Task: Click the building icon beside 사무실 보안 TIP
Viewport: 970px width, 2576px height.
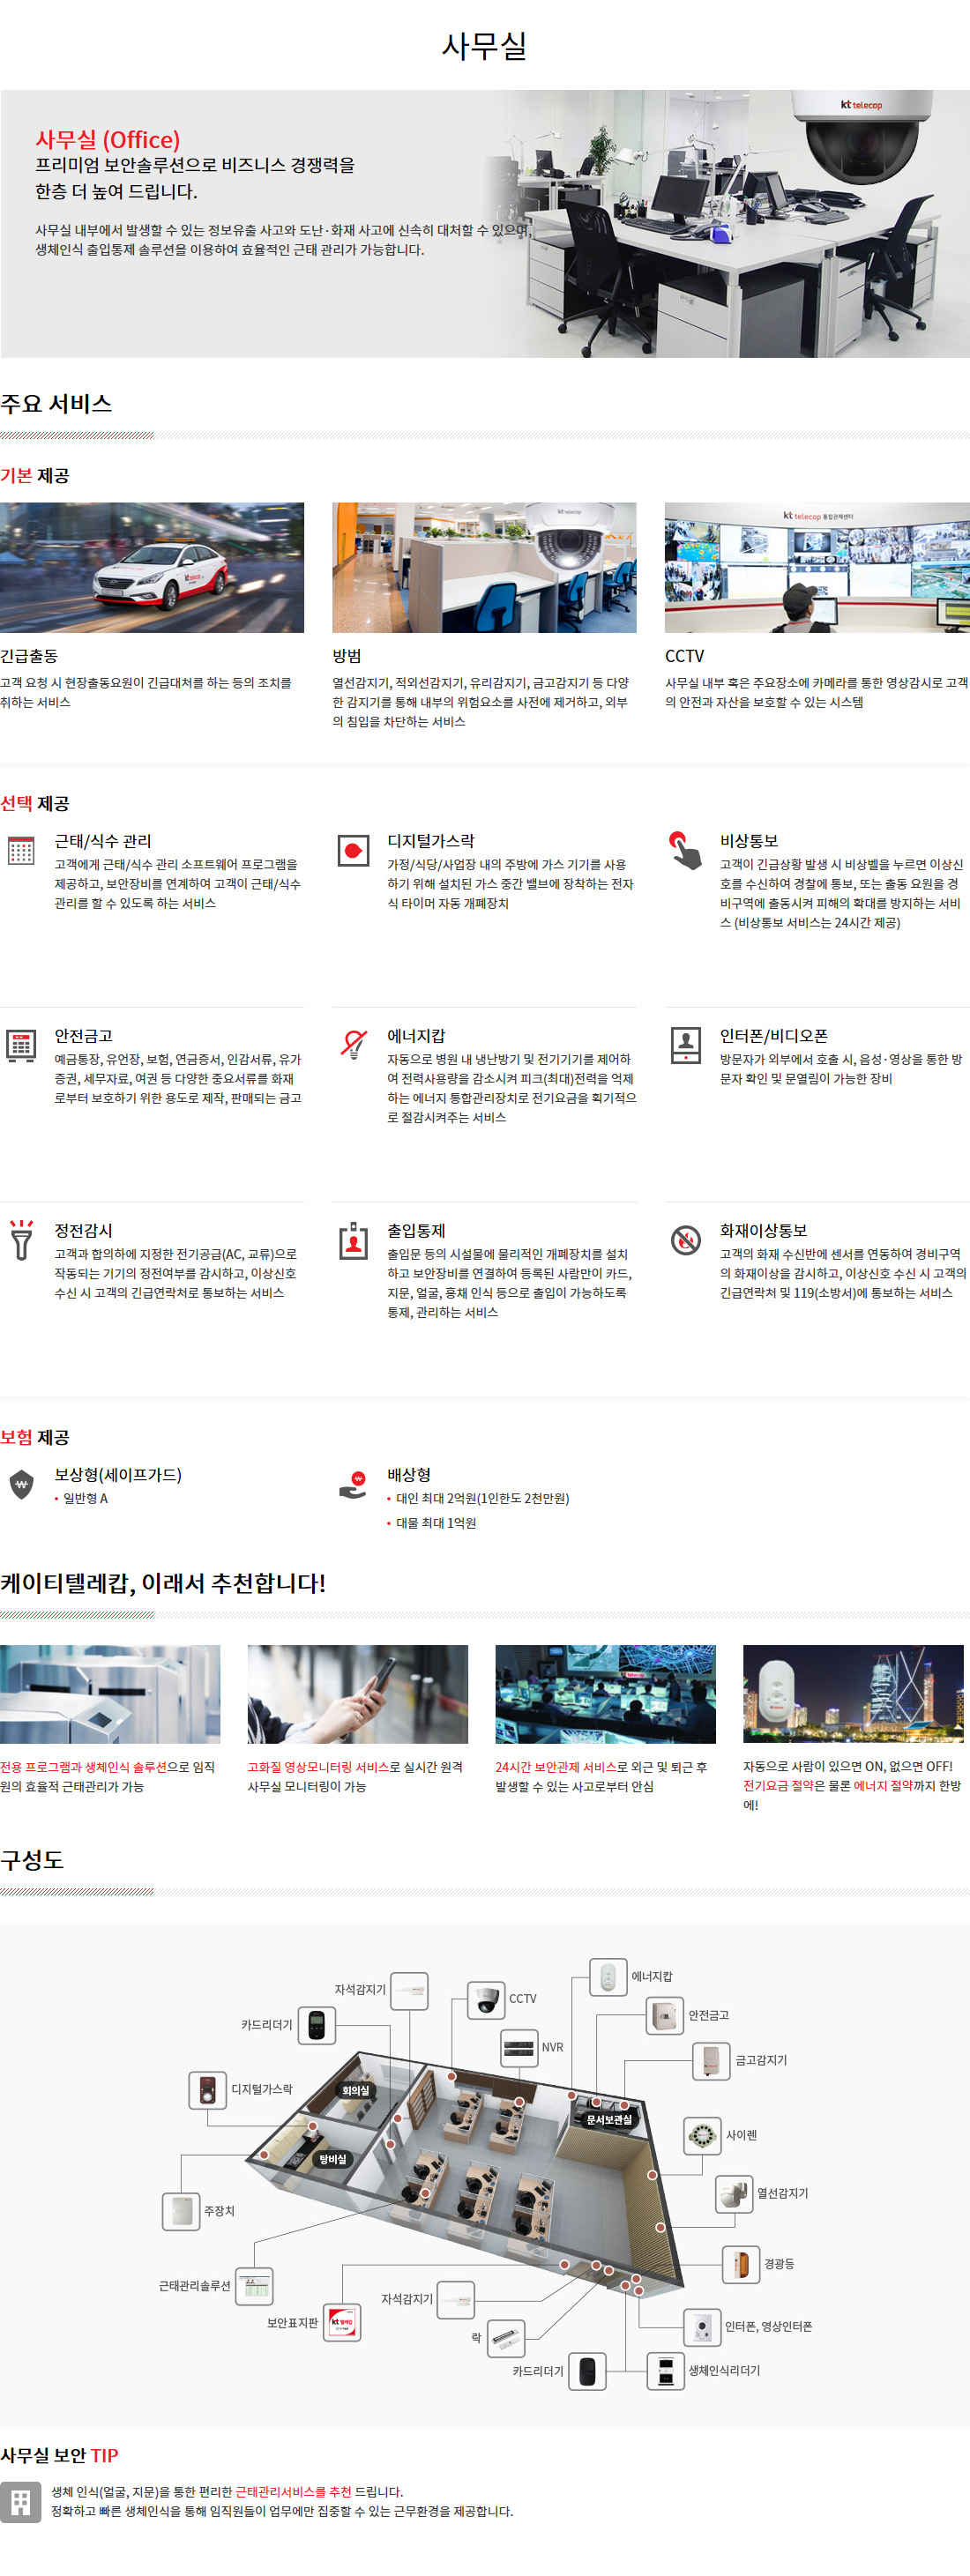Action: tap(21, 2502)
